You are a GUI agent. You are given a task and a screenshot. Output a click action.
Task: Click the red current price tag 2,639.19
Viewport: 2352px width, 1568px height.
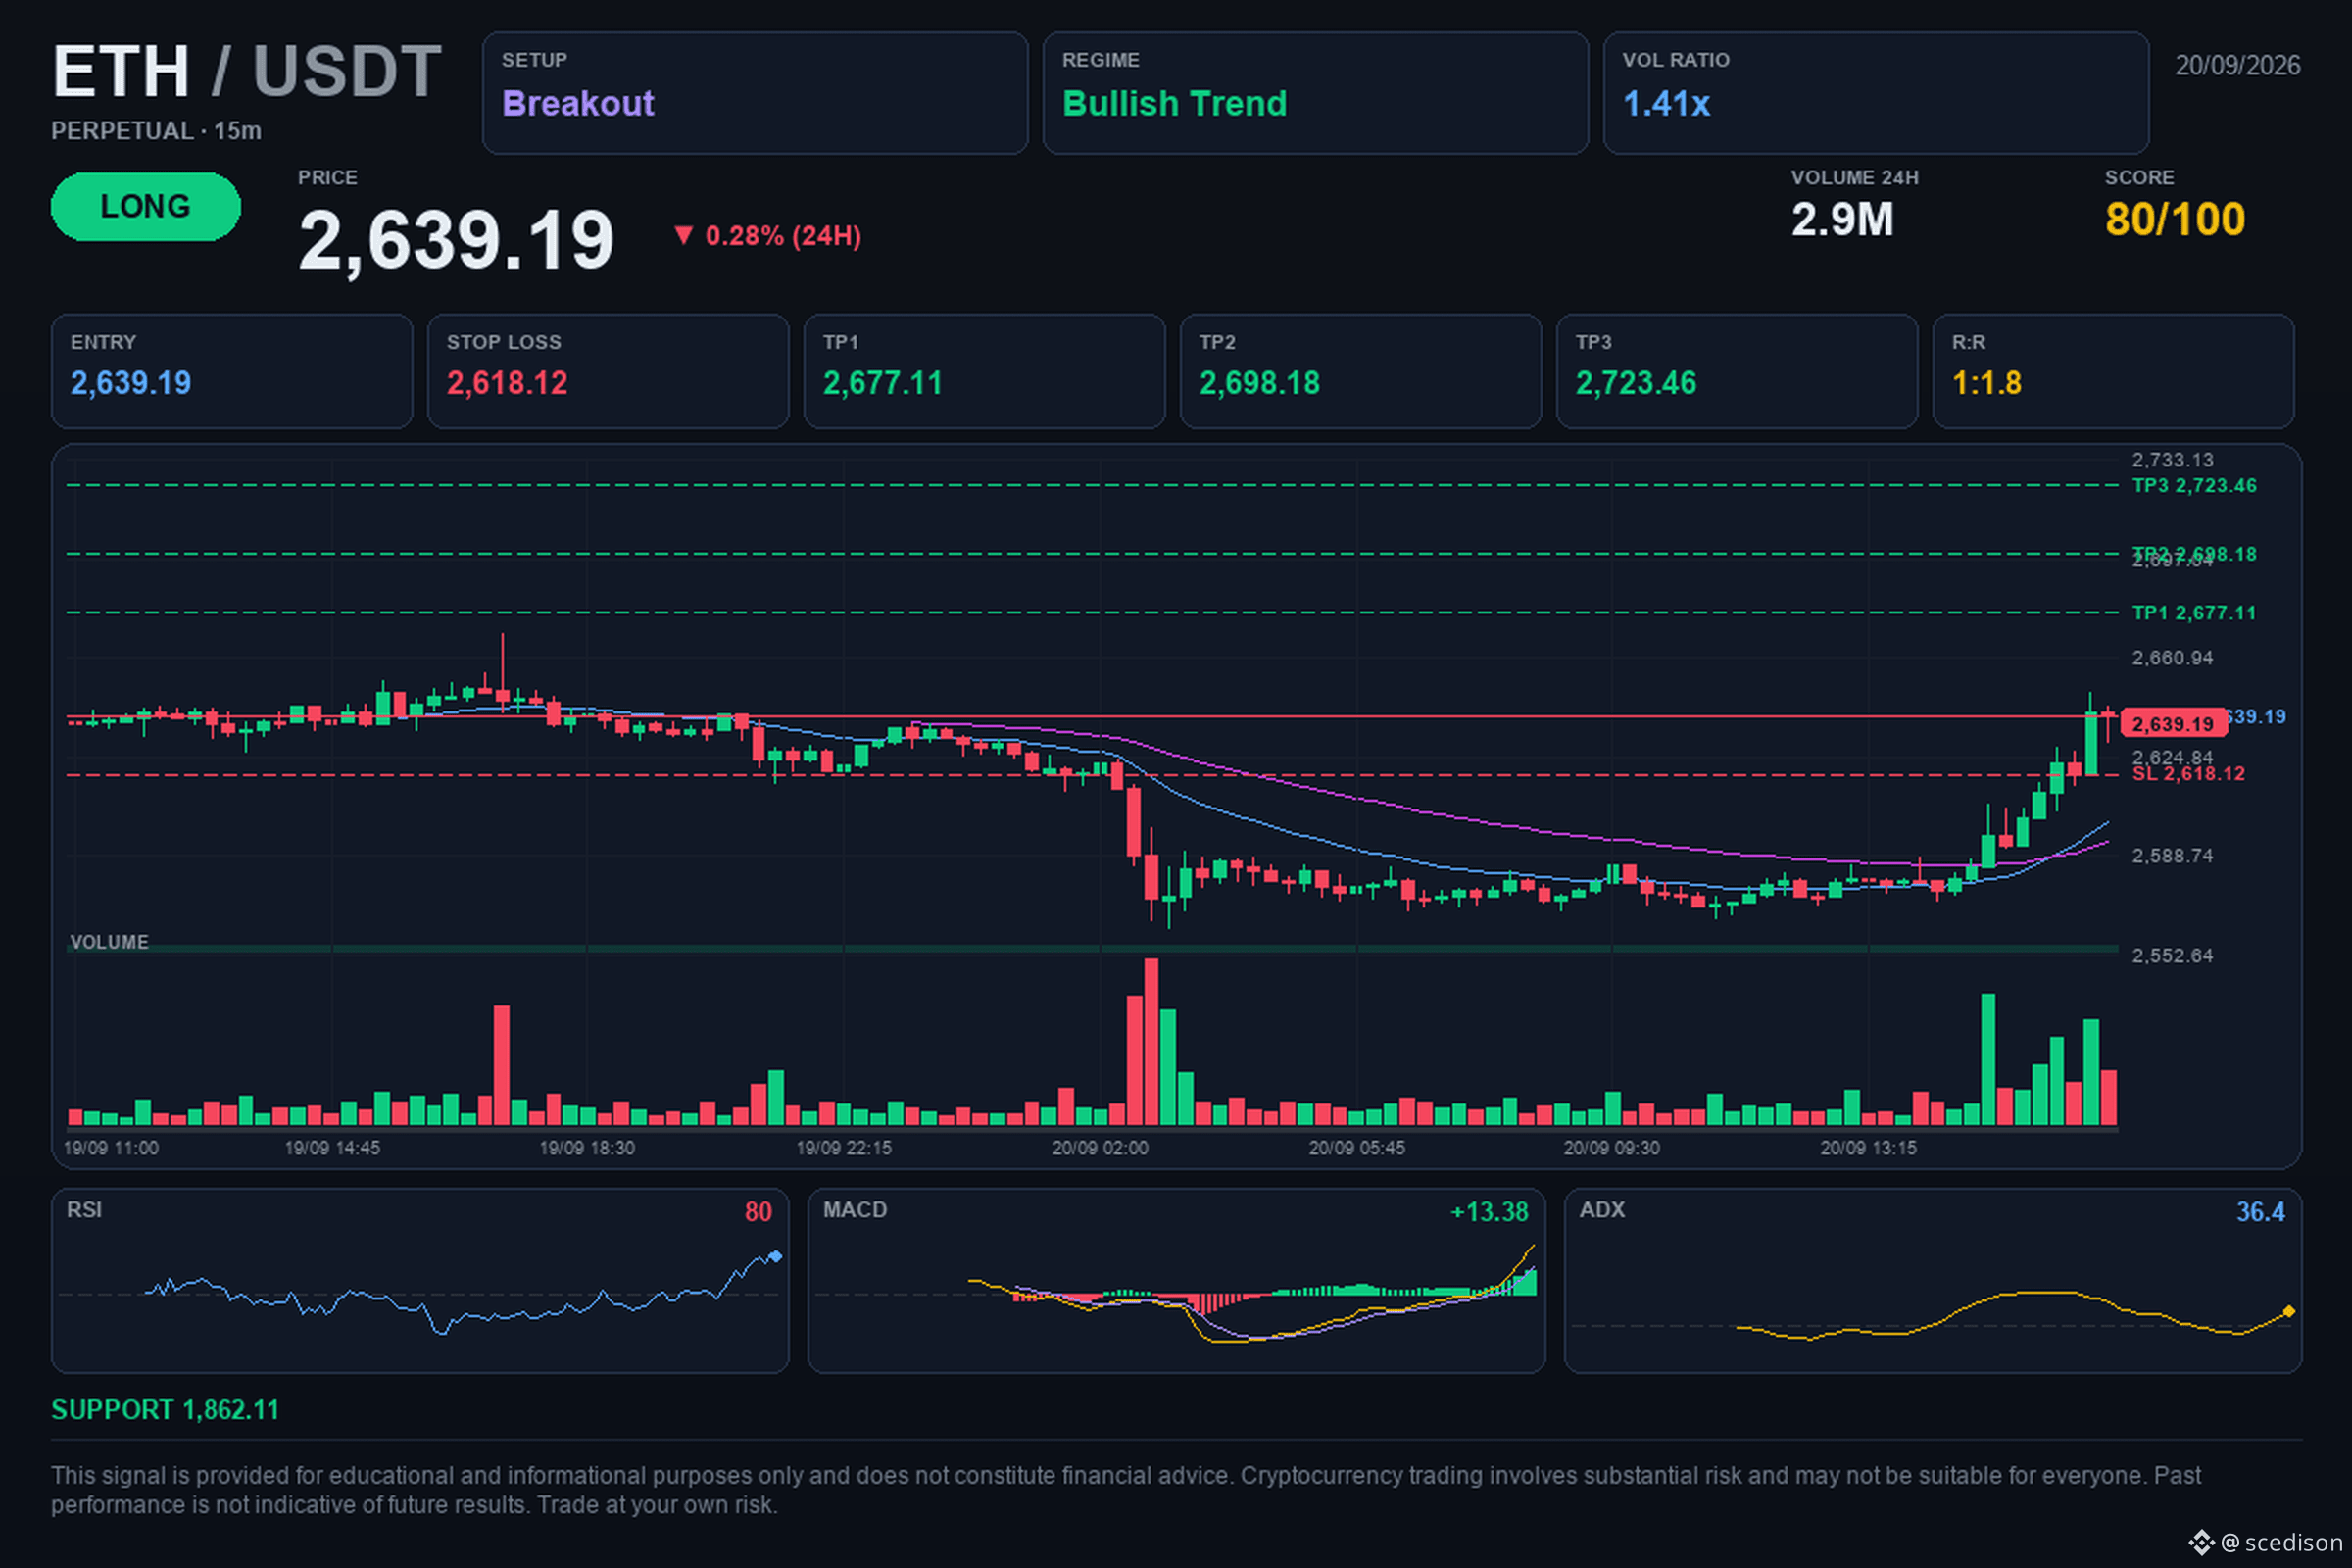[x=2173, y=723]
